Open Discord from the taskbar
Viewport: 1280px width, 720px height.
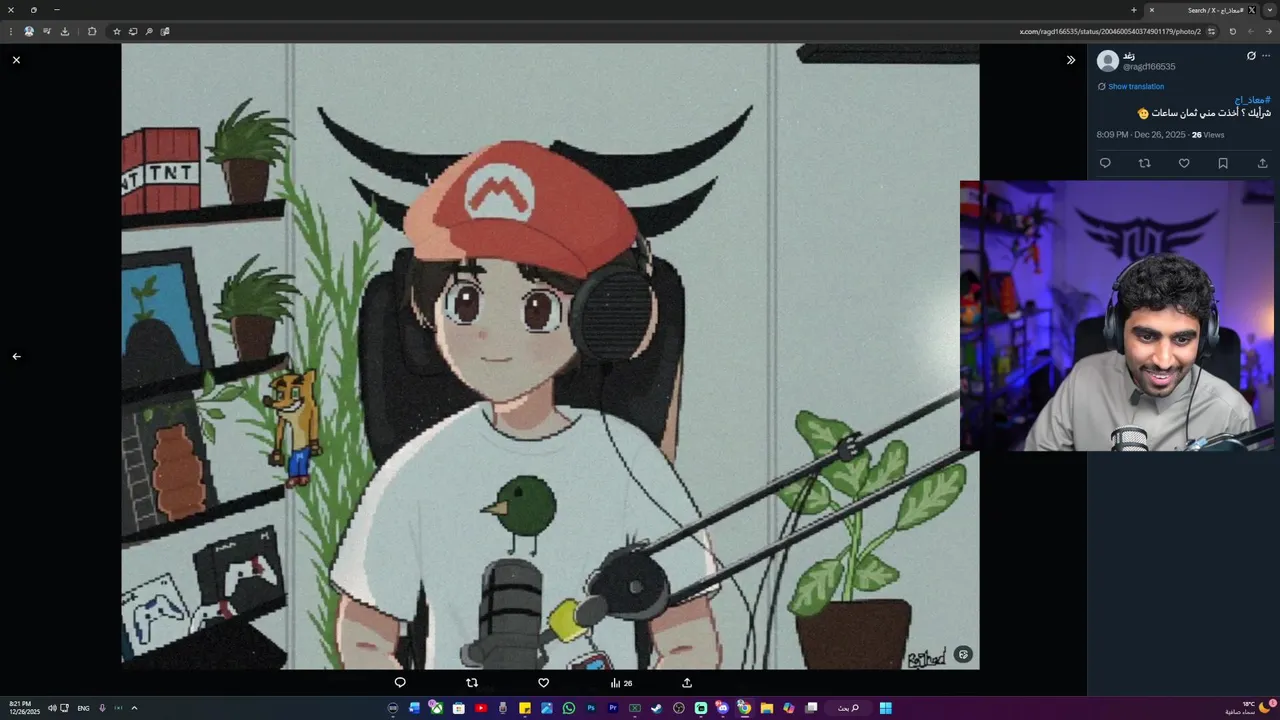722,708
